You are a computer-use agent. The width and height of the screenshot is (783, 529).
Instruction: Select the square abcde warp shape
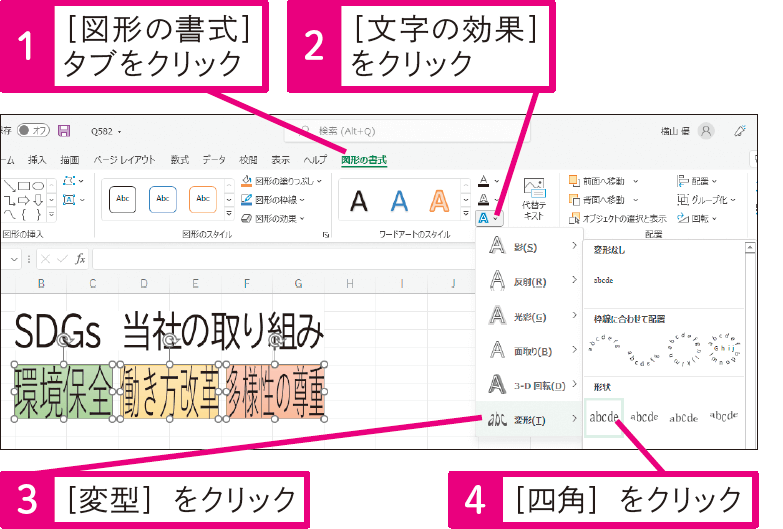coord(604,417)
